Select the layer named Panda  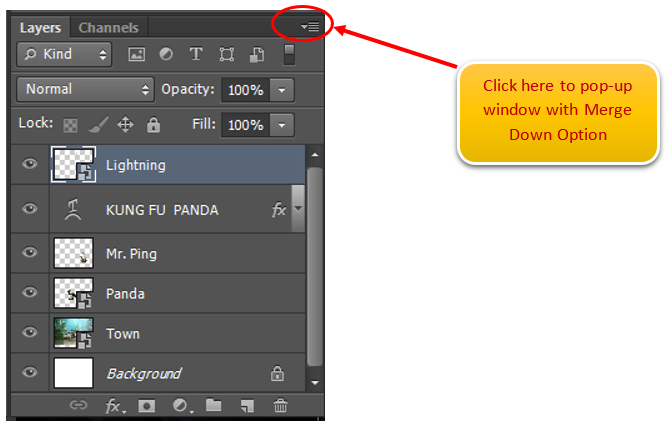125,294
